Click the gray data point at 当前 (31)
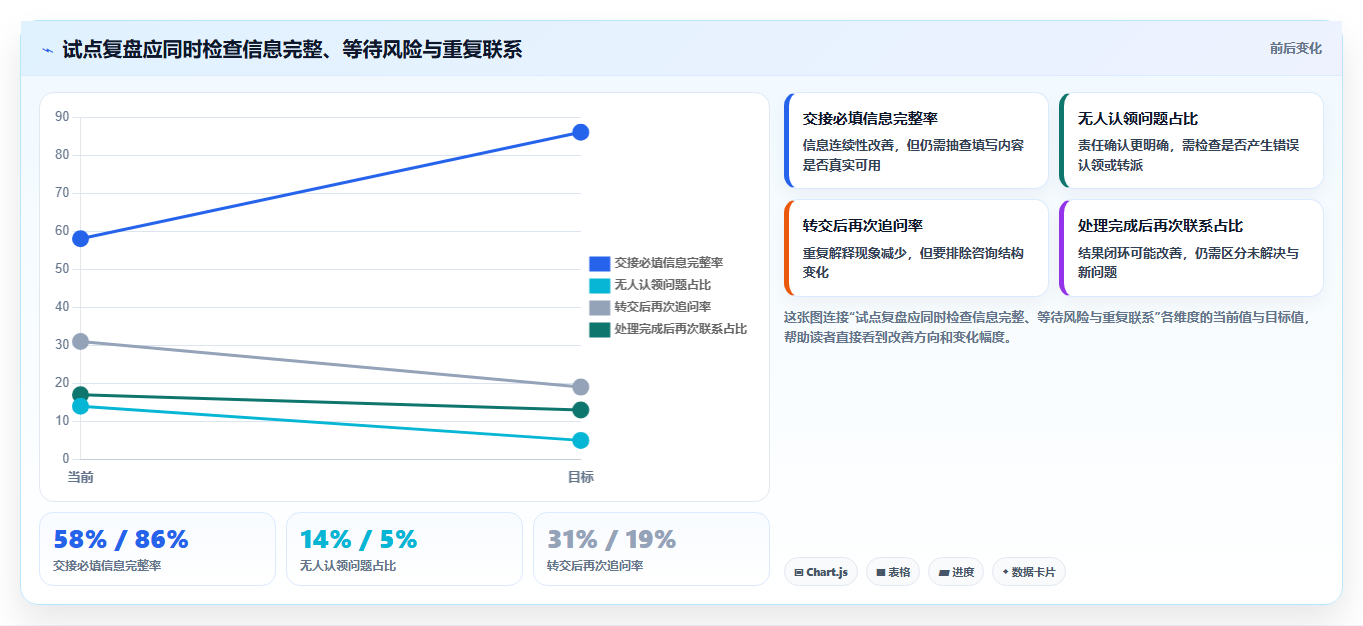This screenshot has height=626, width=1363. click(81, 341)
